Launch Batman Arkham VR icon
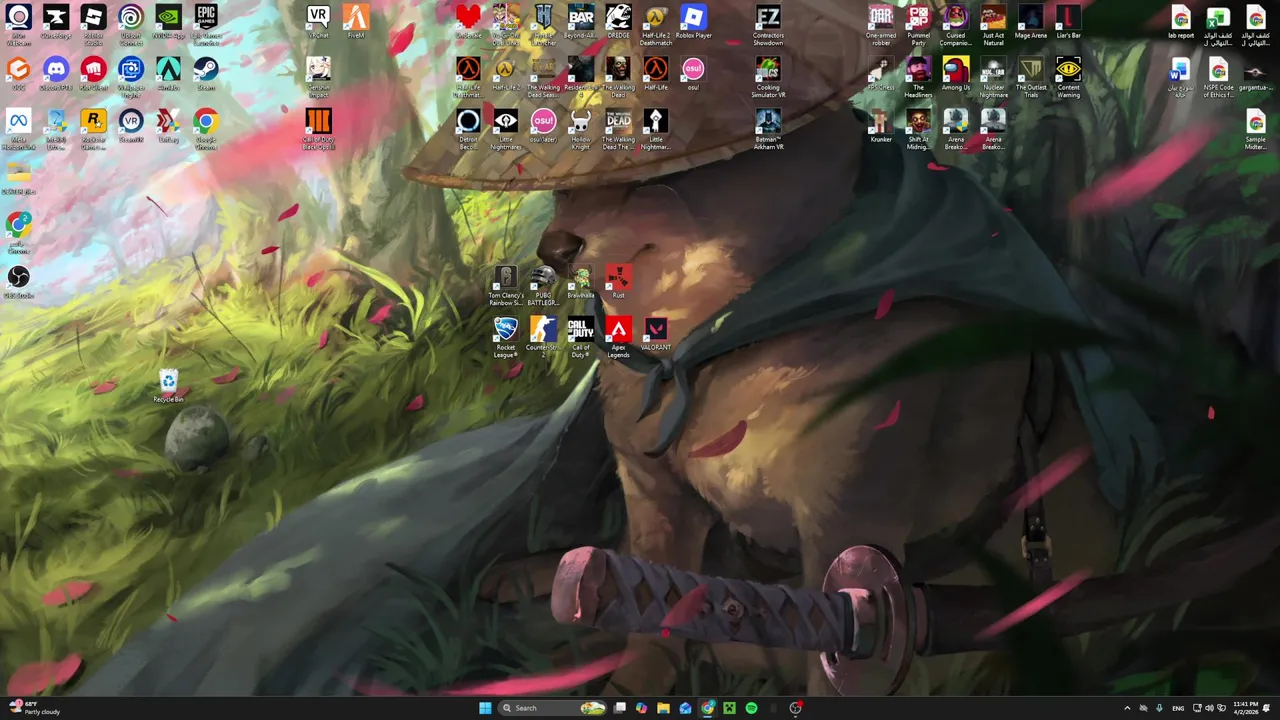Viewport: 1280px width, 720px height. (x=768, y=128)
